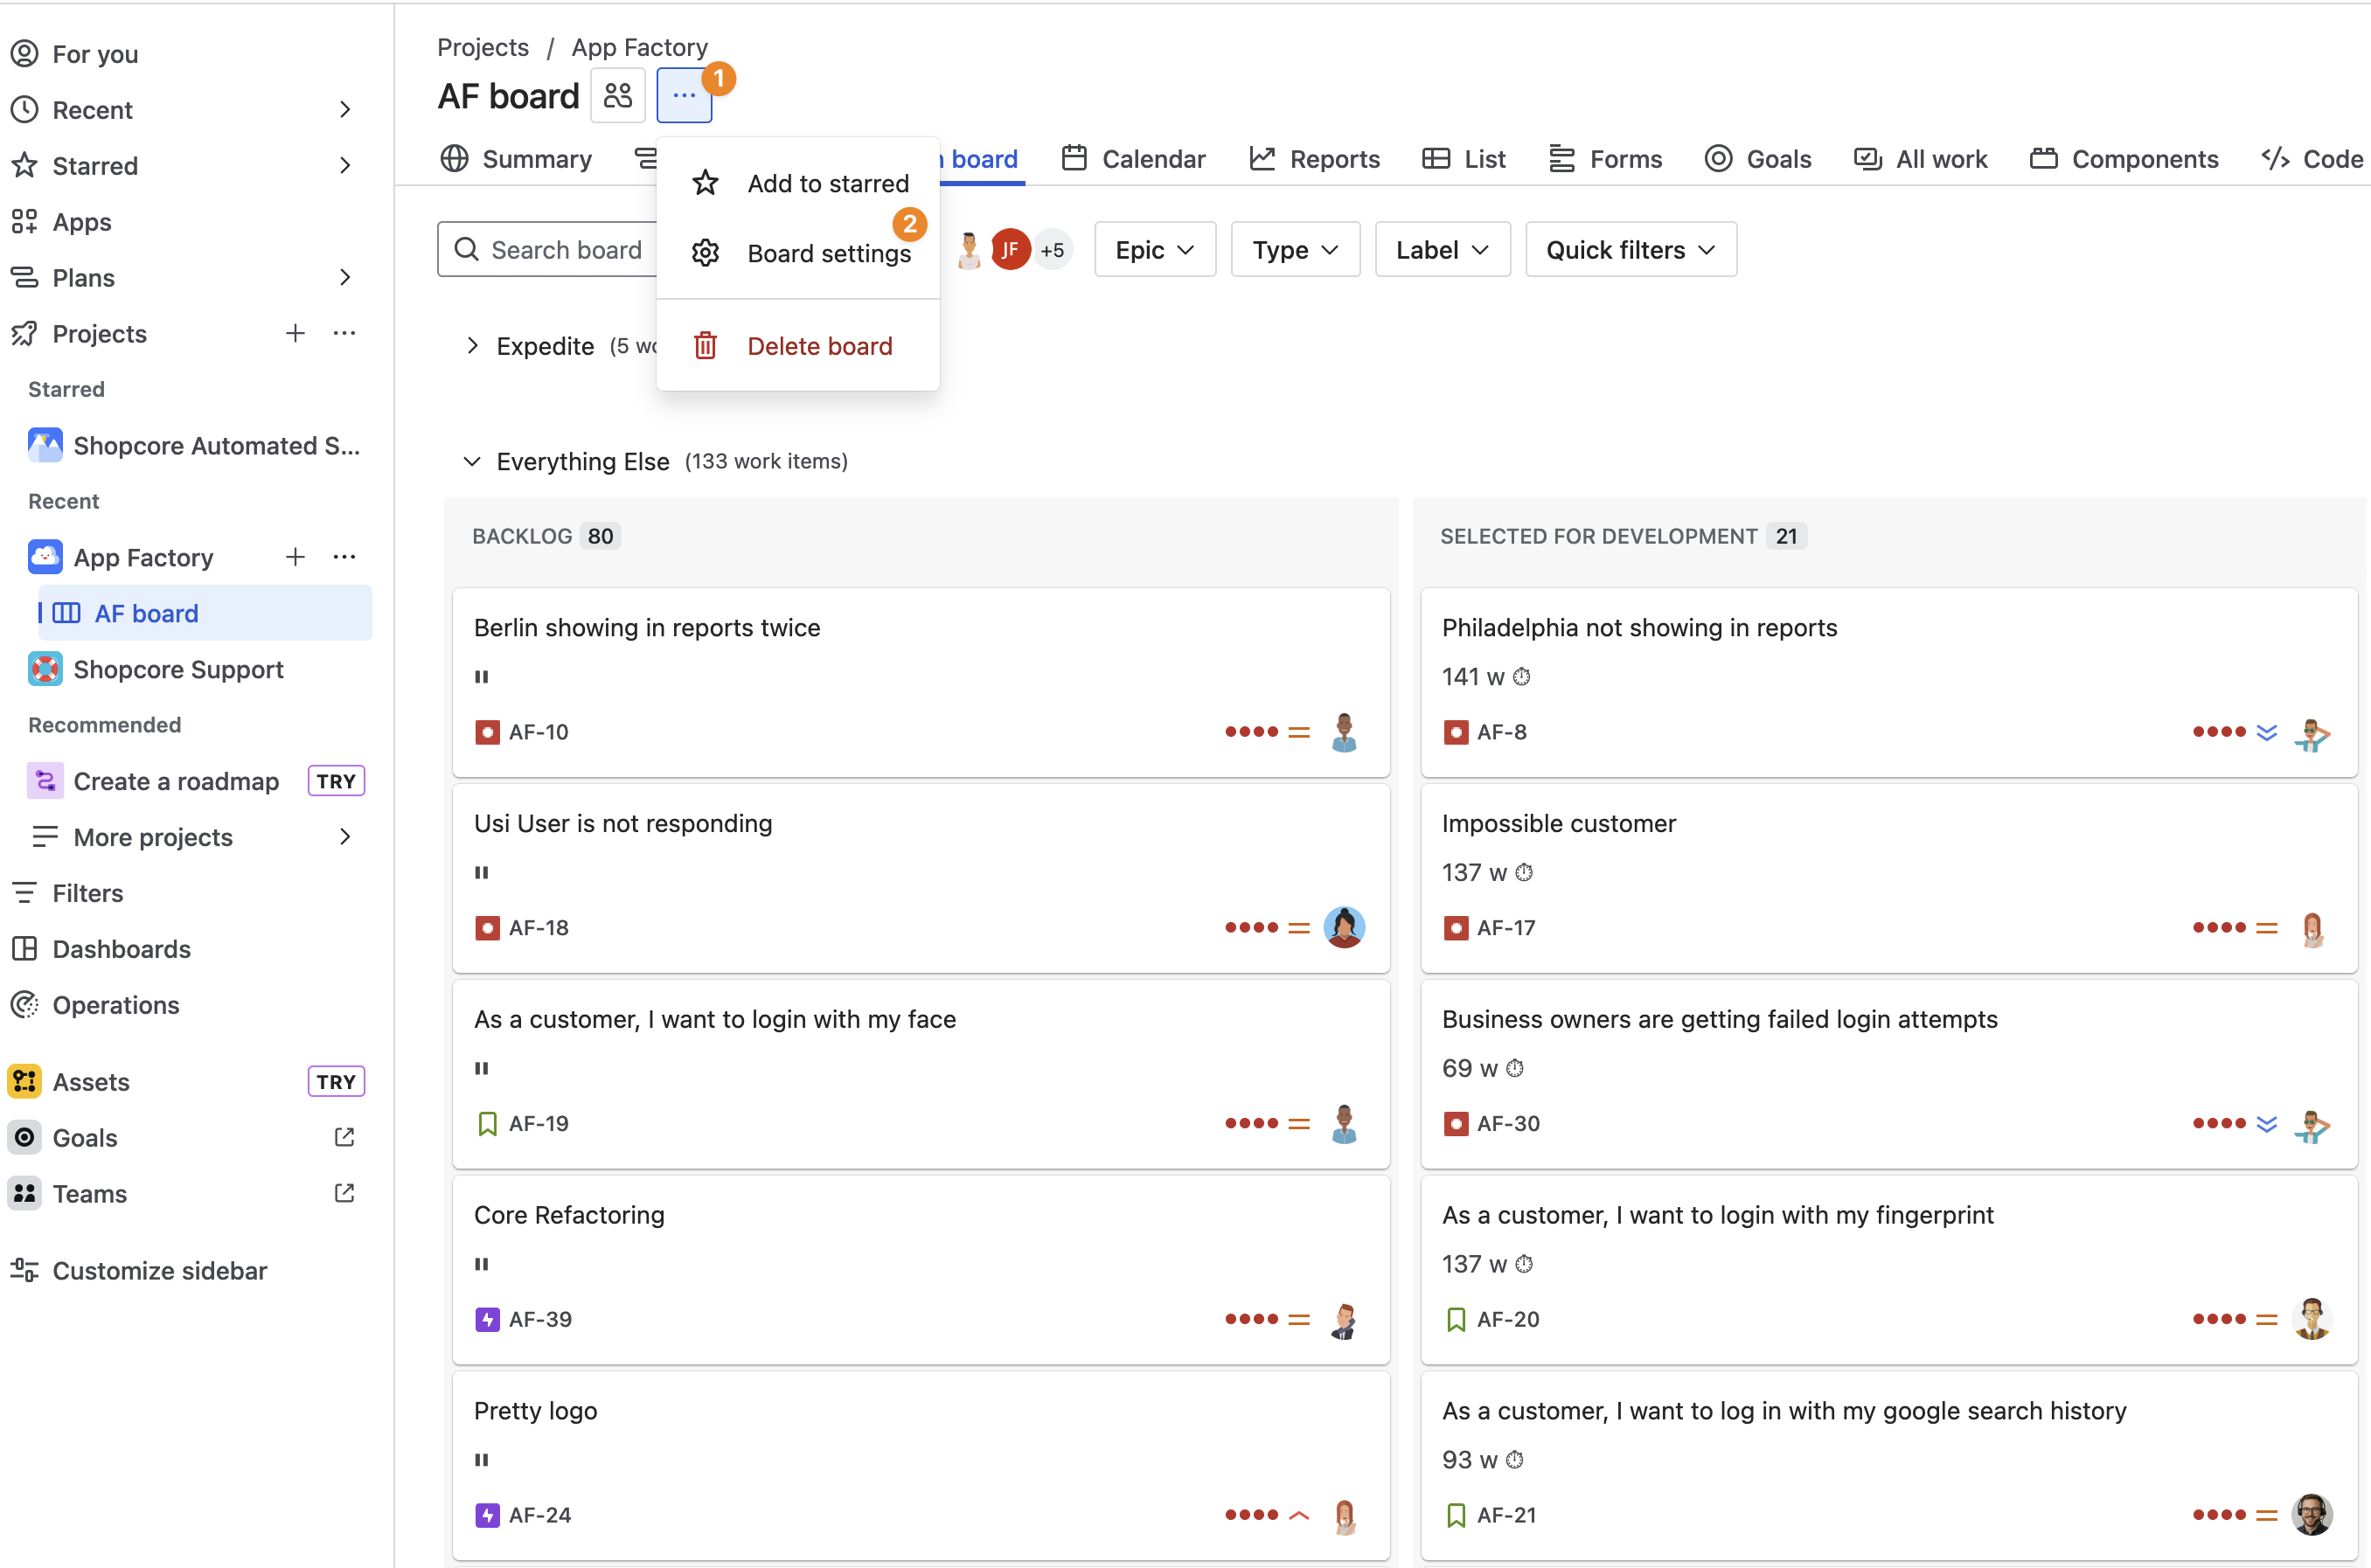Open the All work tab
The height and width of the screenshot is (1568, 2371).
pos(1920,159)
